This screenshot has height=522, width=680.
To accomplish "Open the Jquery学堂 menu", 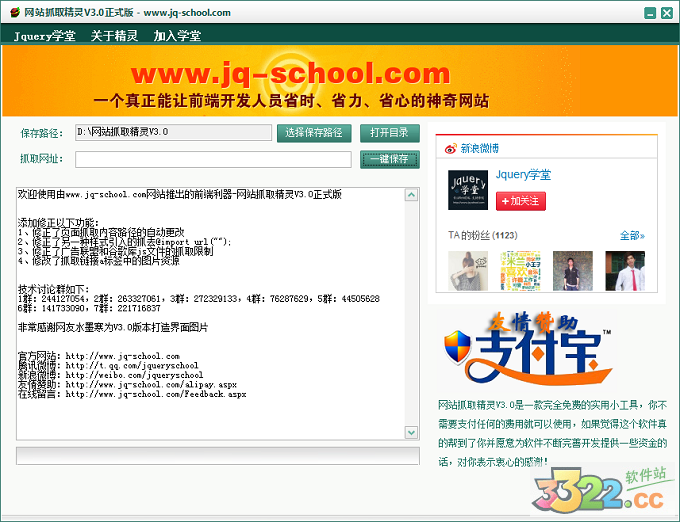I will point(45,36).
